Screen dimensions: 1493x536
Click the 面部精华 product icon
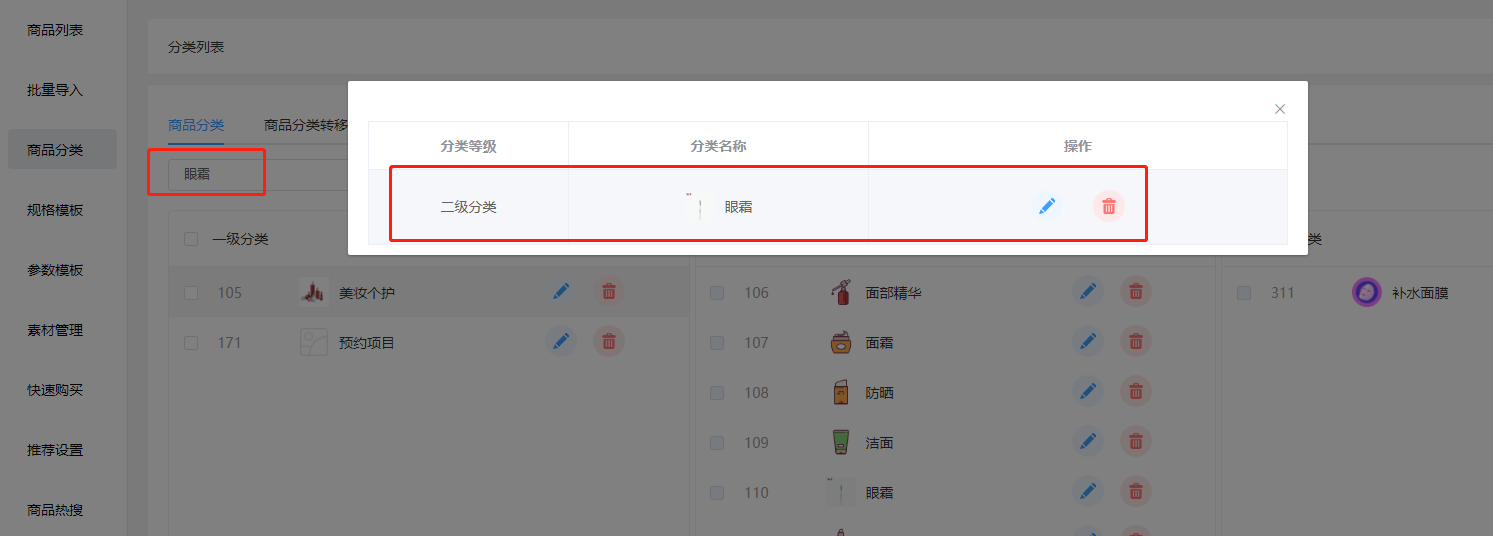[x=841, y=292]
